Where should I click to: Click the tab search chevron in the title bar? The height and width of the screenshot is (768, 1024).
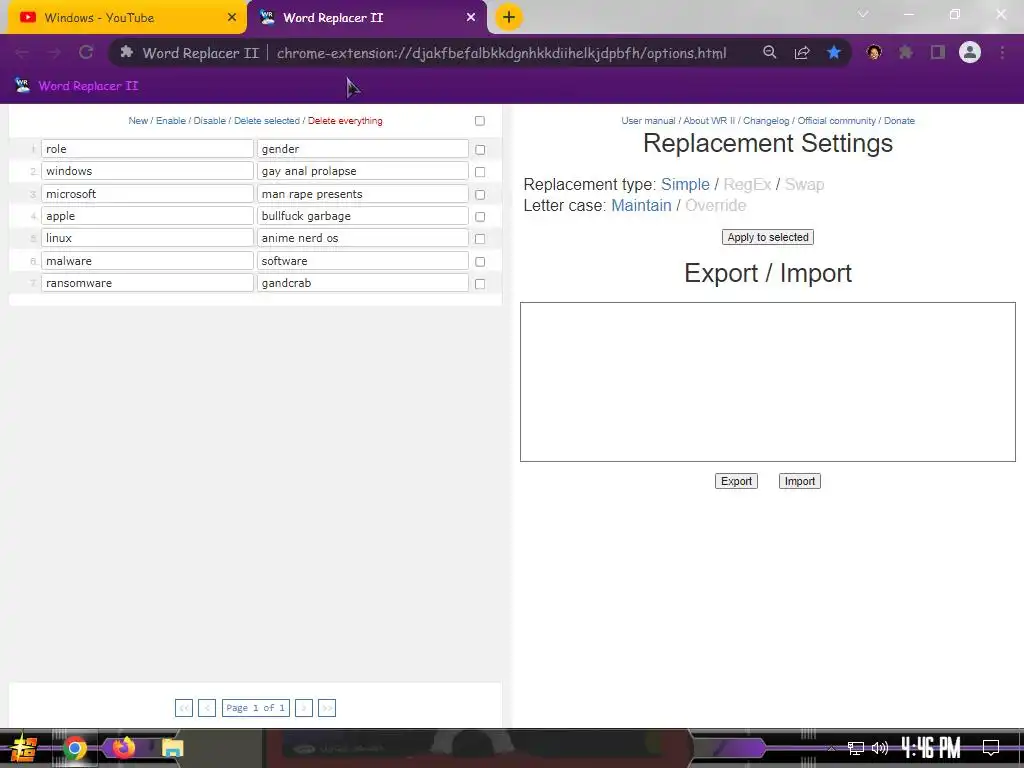(863, 14)
